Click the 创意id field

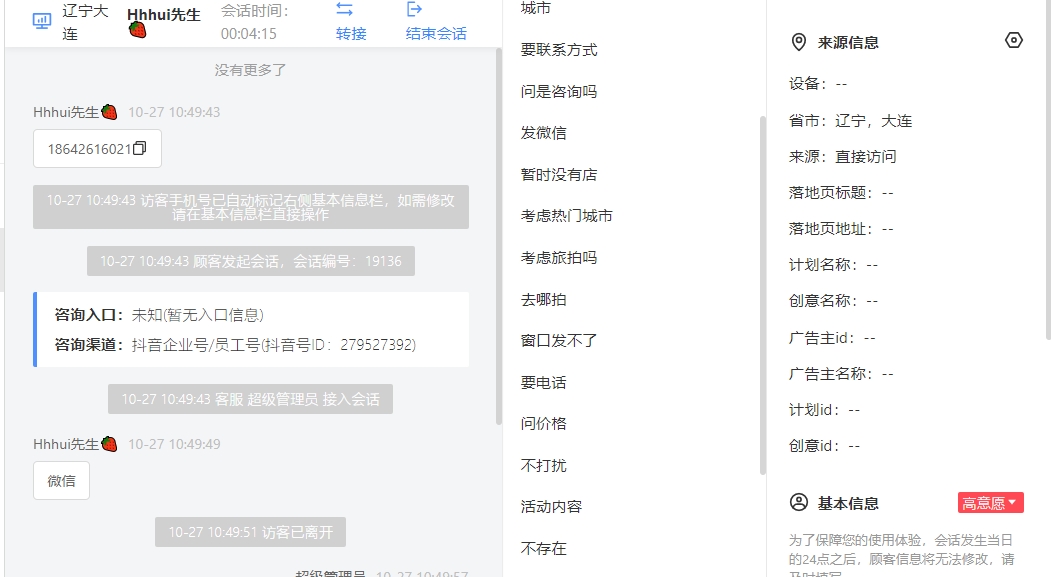coord(824,446)
